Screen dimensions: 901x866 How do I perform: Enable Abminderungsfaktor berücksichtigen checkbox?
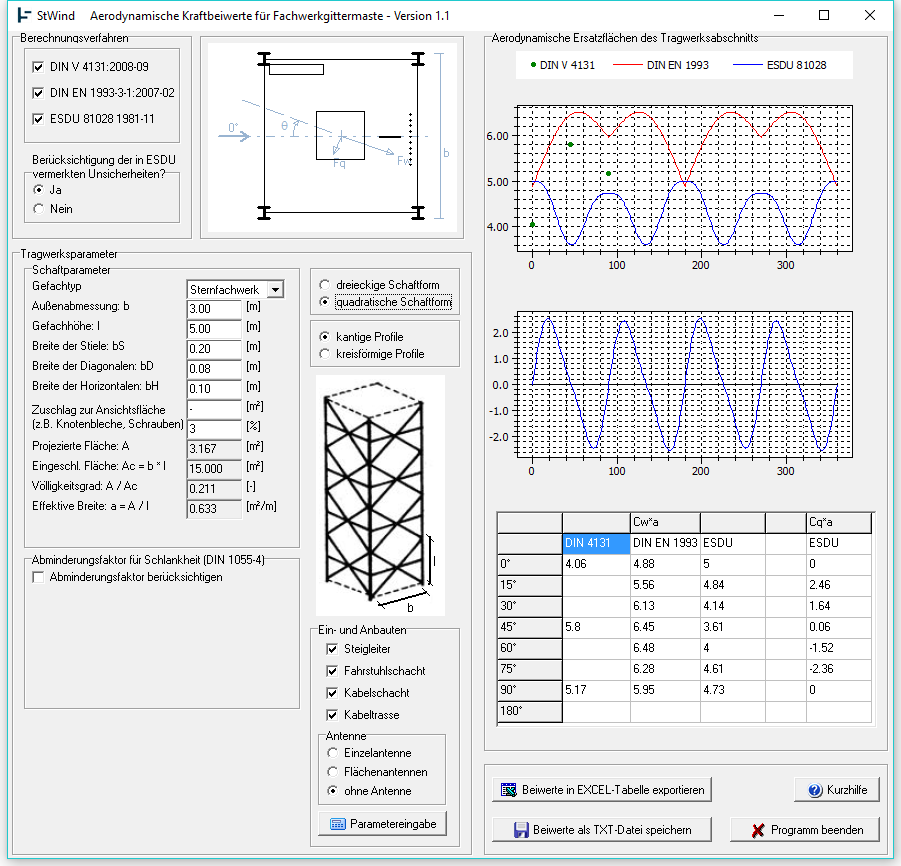(x=39, y=578)
